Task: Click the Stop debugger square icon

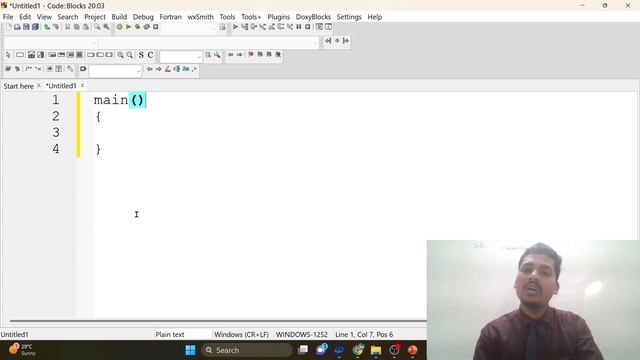Action: tap(308, 27)
